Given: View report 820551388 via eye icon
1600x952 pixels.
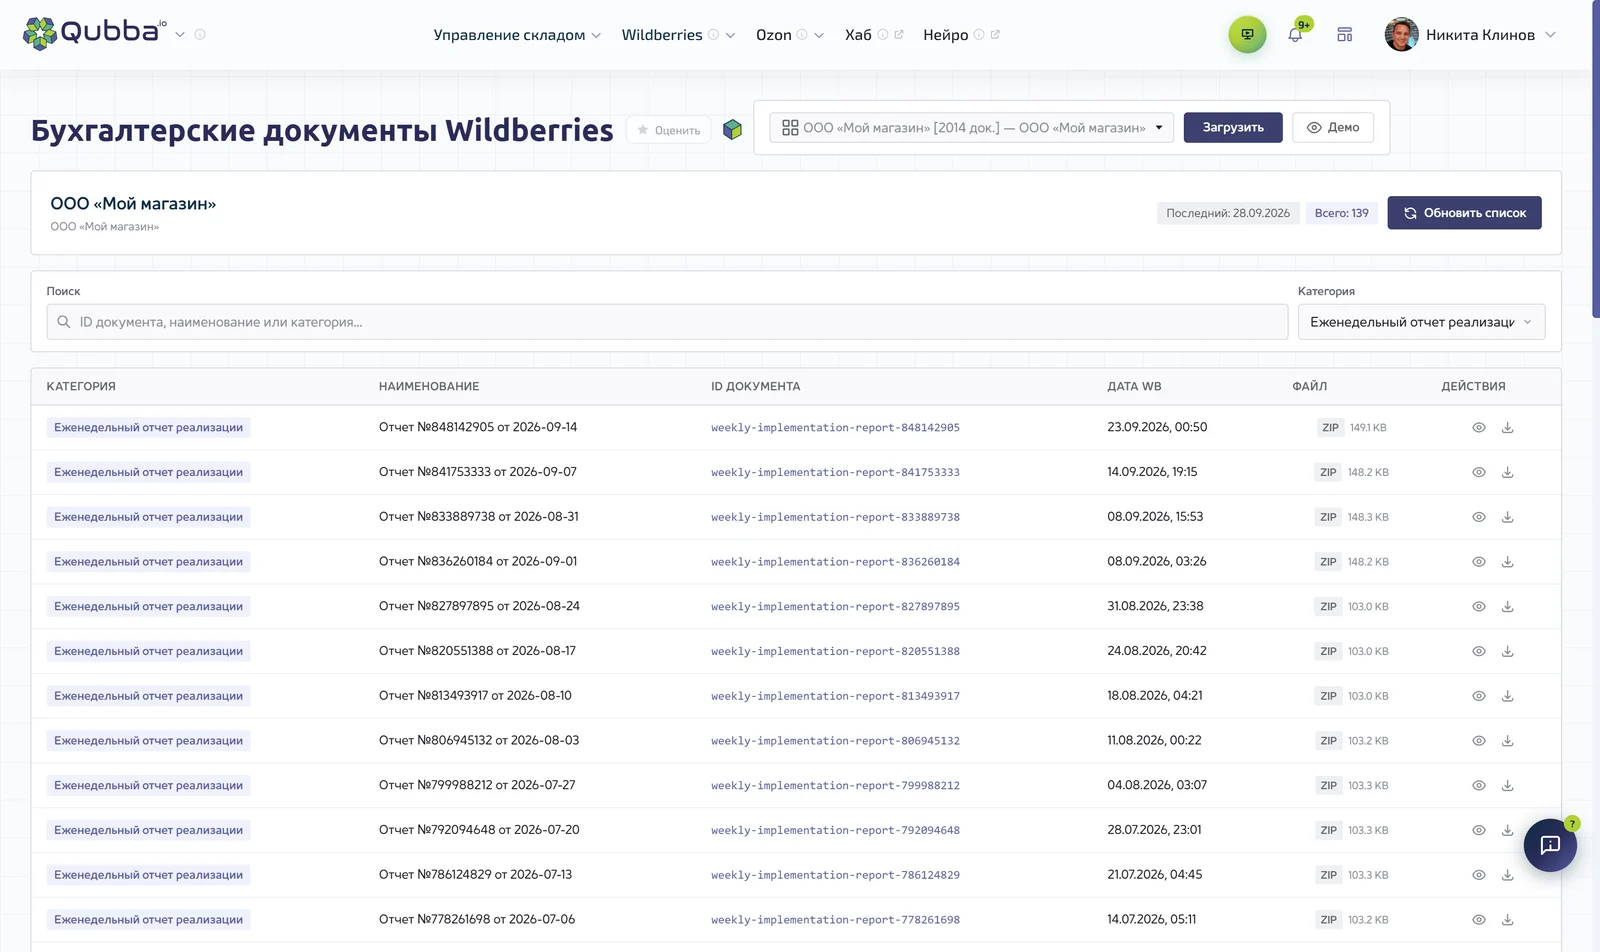Looking at the screenshot, I should (1478, 652).
